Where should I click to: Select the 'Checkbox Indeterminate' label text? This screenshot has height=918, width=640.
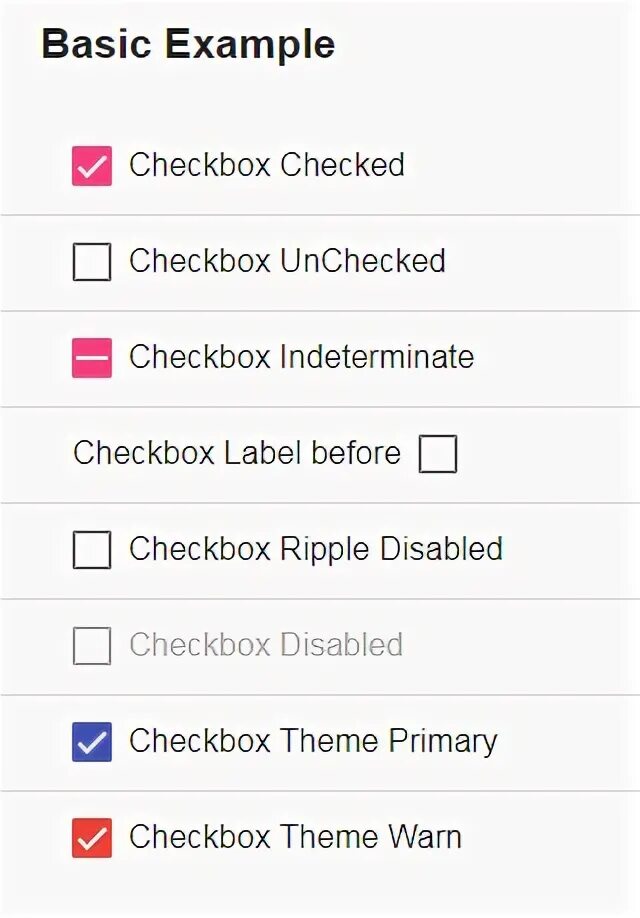[301, 357]
